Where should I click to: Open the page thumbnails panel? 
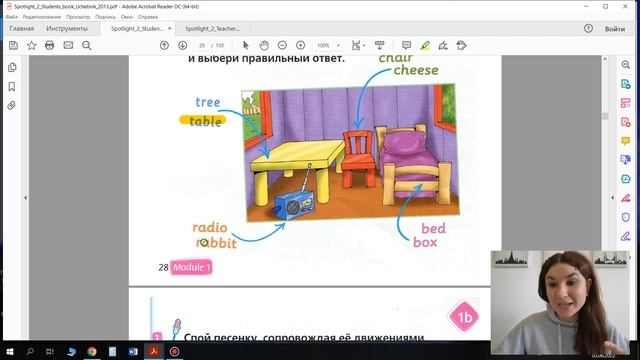point(12,67)
